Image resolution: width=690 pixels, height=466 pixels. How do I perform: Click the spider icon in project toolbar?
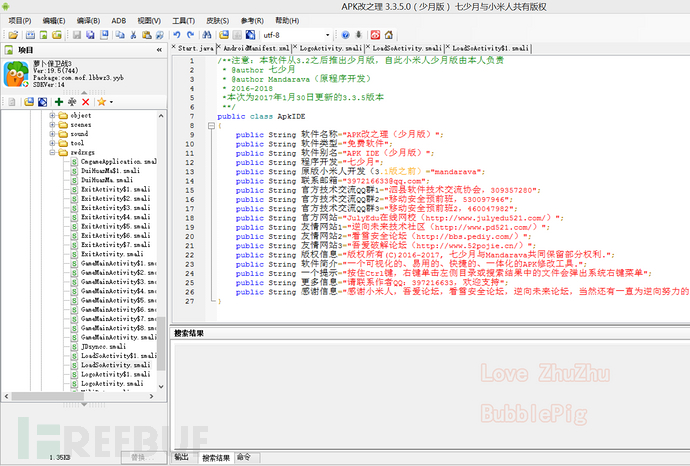pyautogui.click(x=72, y=102)
